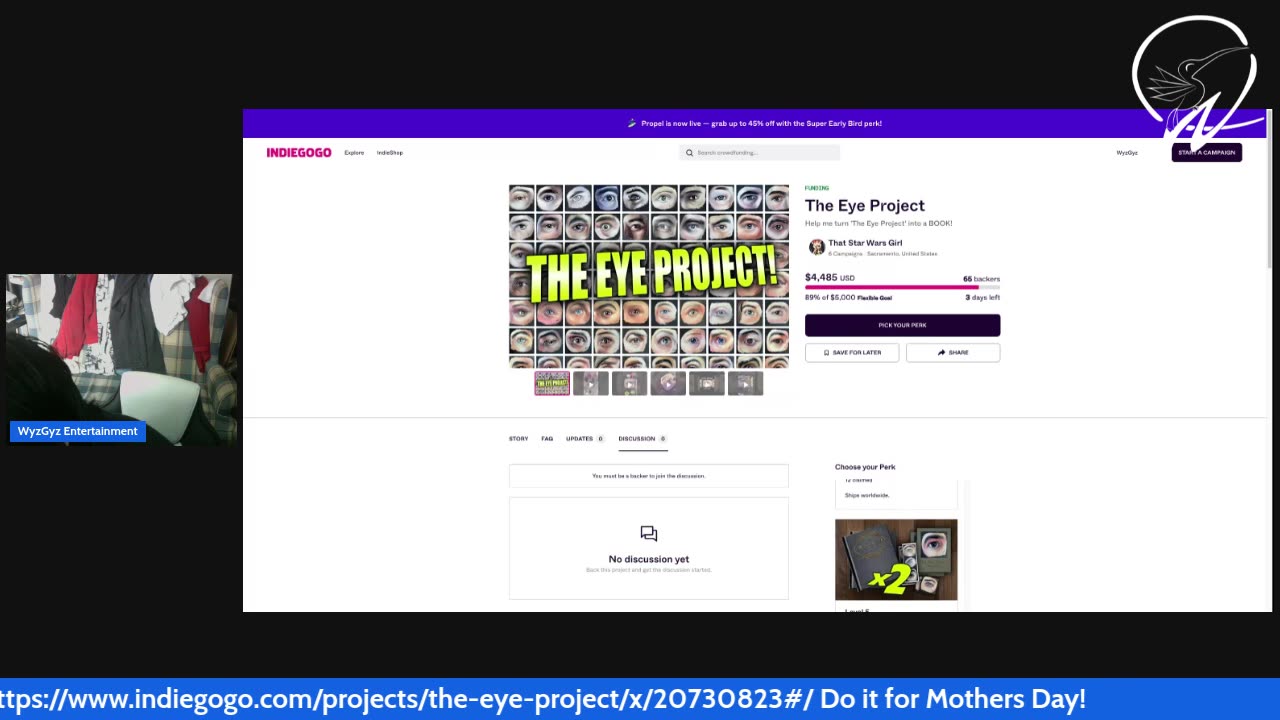The height and width of the screenshot is (720, 1280).
Task: Click the FUNDING status label
Action: point(817,188)
